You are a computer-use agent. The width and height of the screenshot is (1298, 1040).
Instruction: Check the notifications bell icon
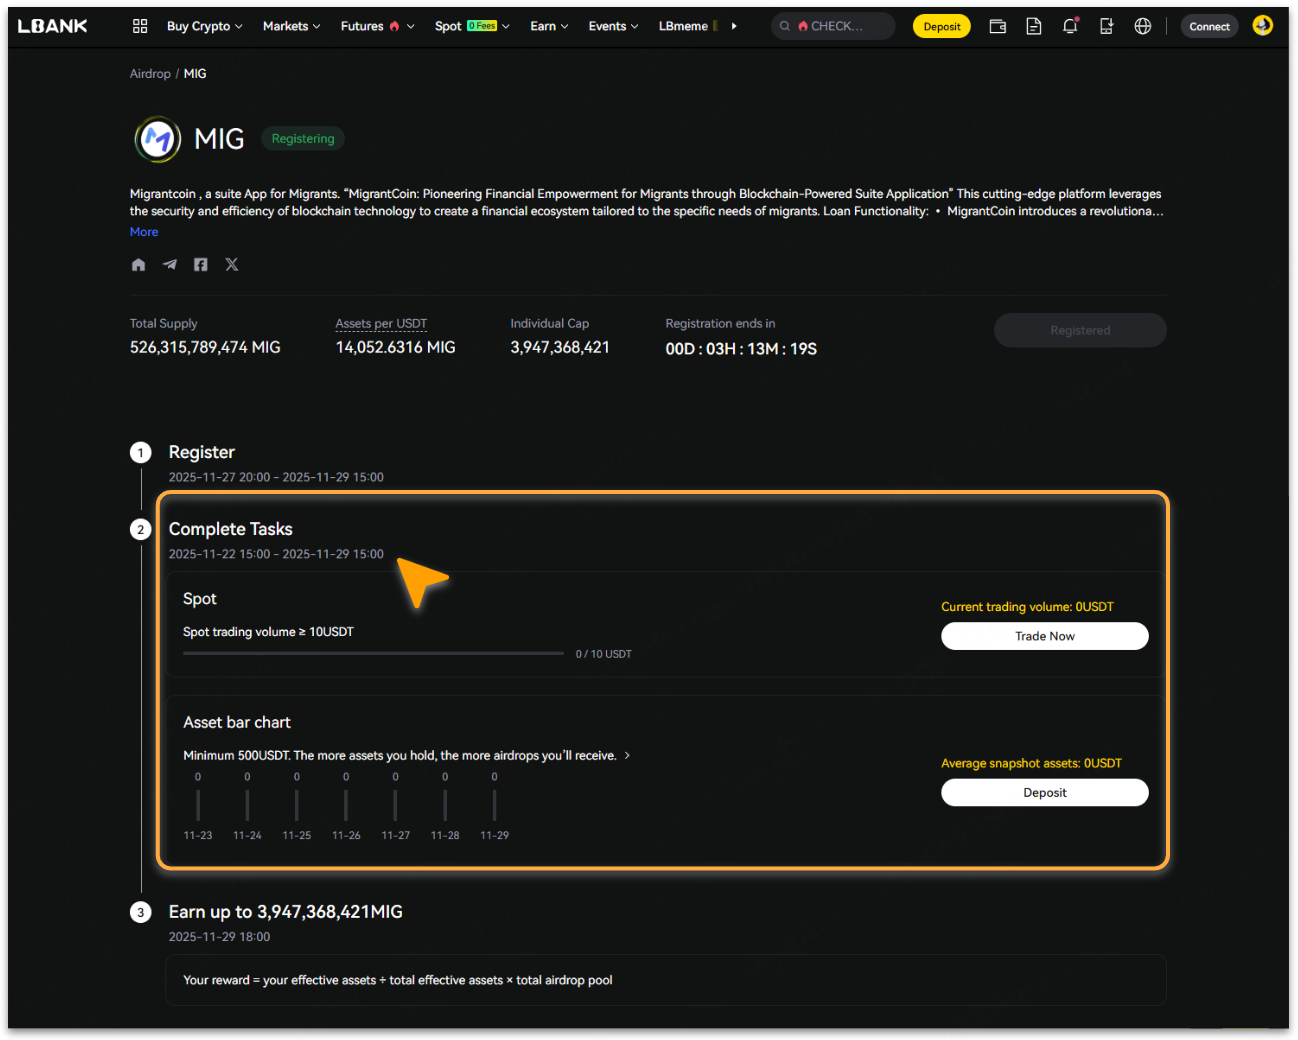coord(1070,27)
